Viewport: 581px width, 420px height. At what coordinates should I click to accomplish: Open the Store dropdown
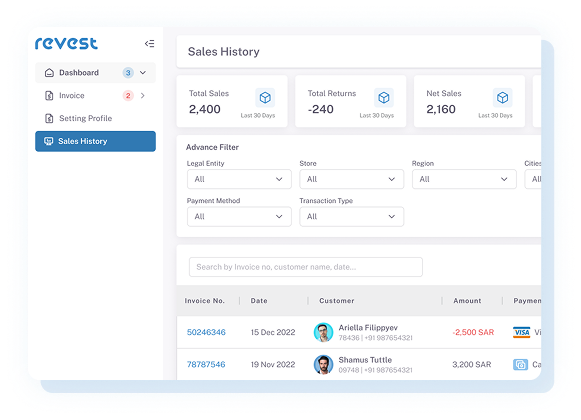[351, 179]
